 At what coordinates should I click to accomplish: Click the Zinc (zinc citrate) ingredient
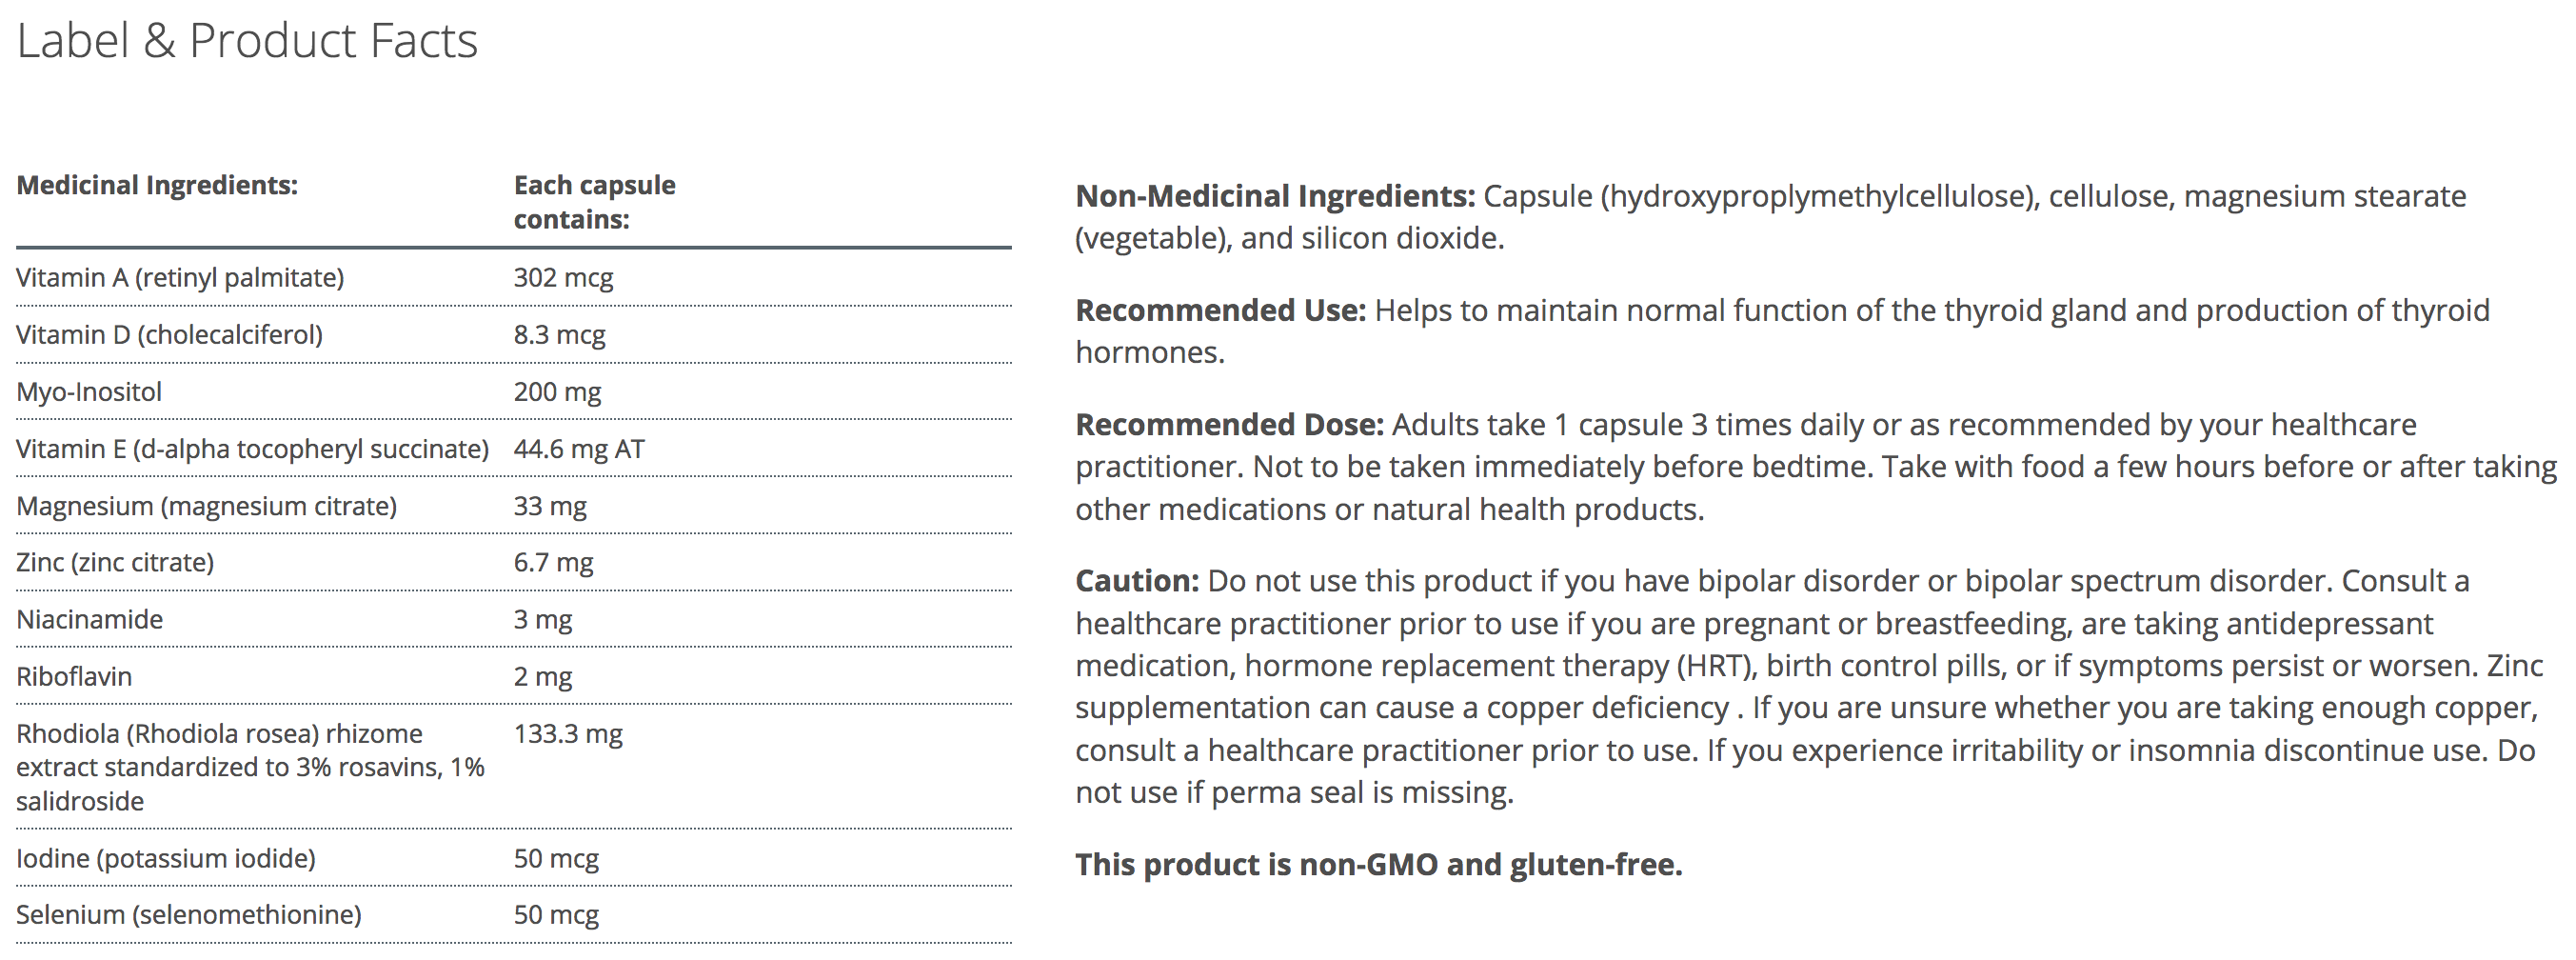(115, 563)
